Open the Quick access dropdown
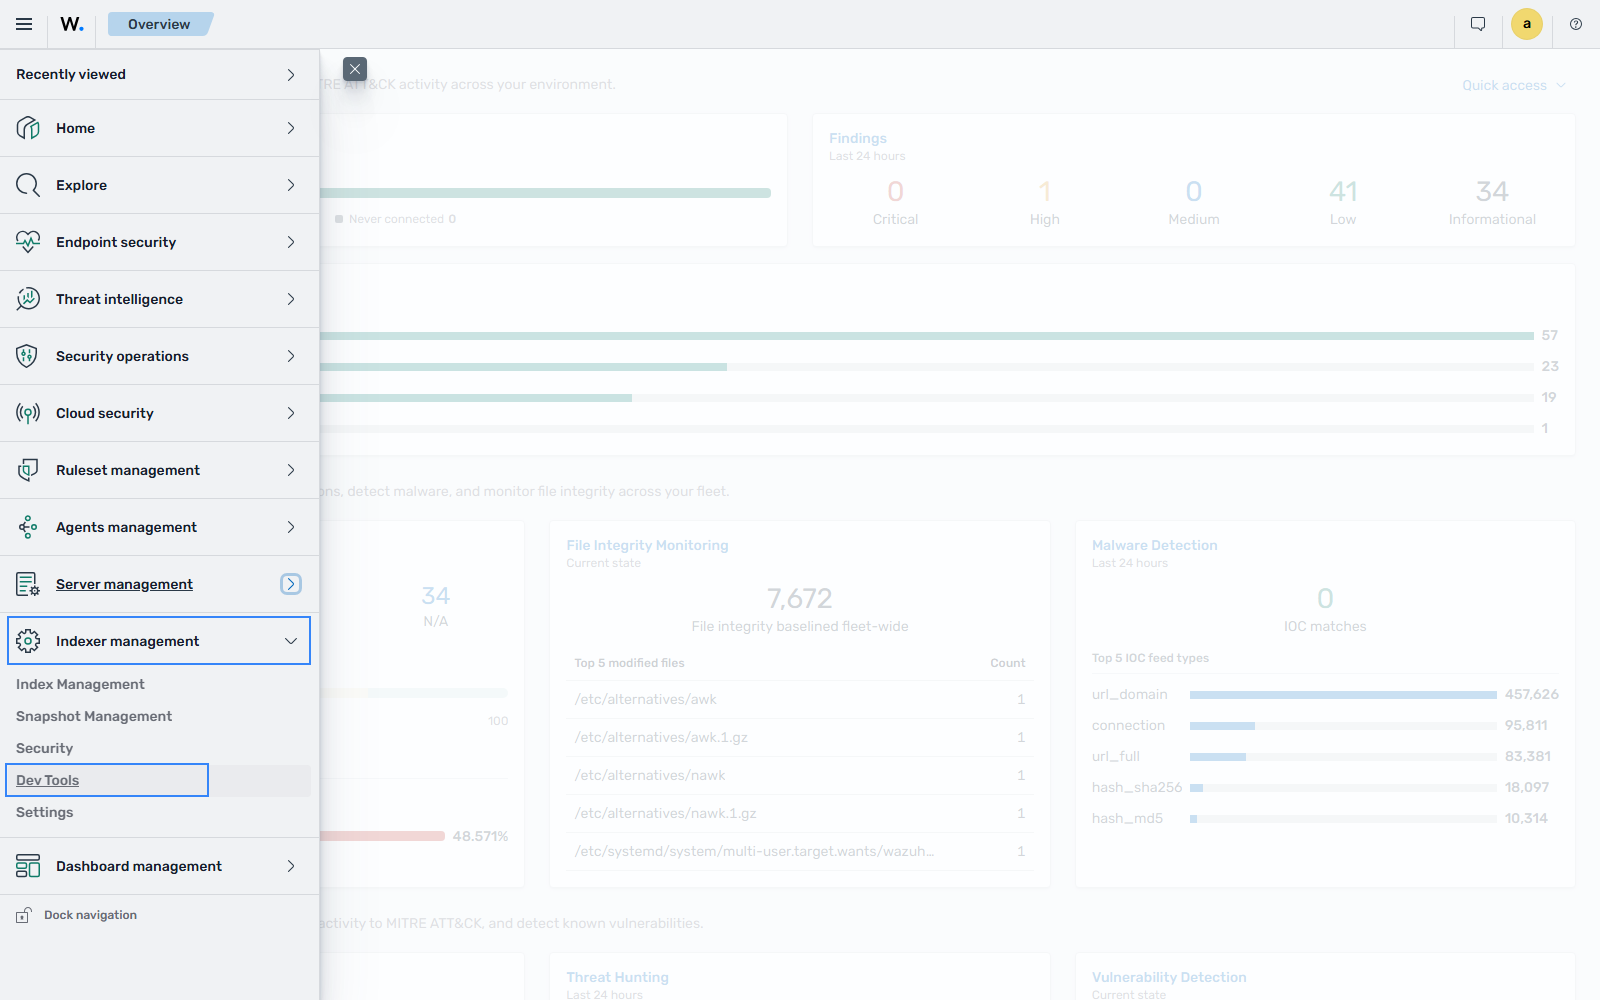 (x=1514, y=85)
